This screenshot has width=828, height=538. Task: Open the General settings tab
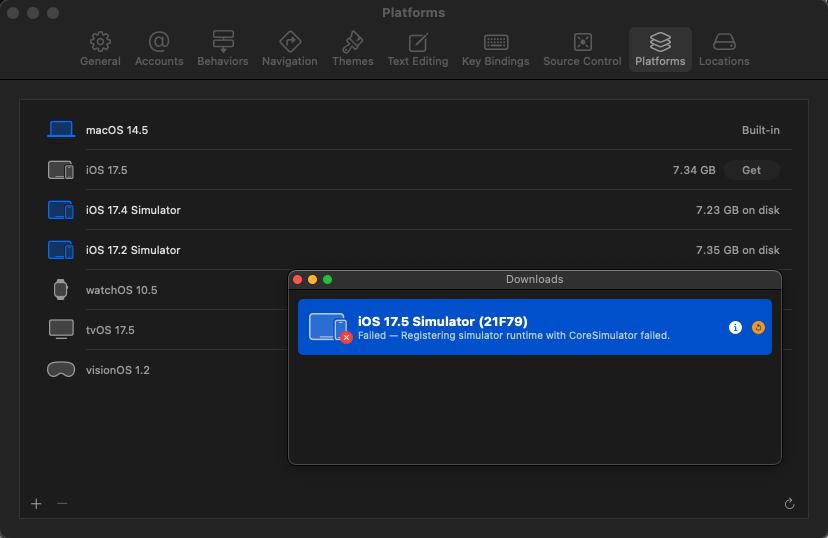coord(100,49)
